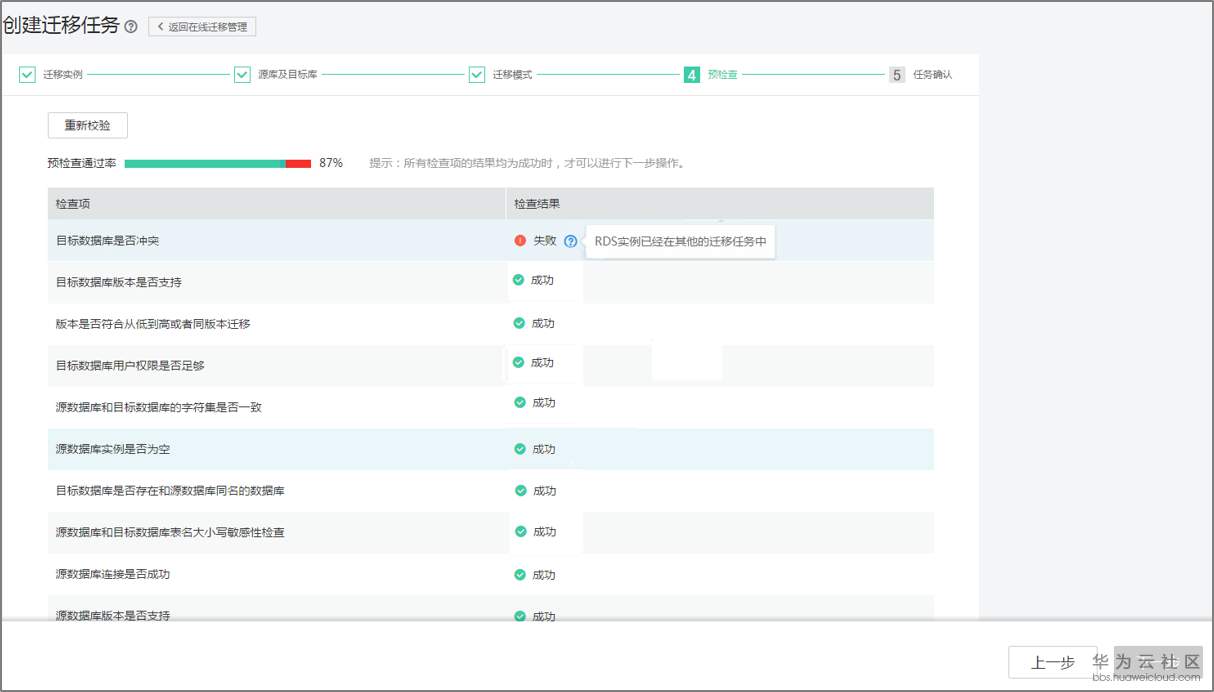Select the row 源数据库实例是否为空
The image size is (1214, 692).
click(491, 449)
